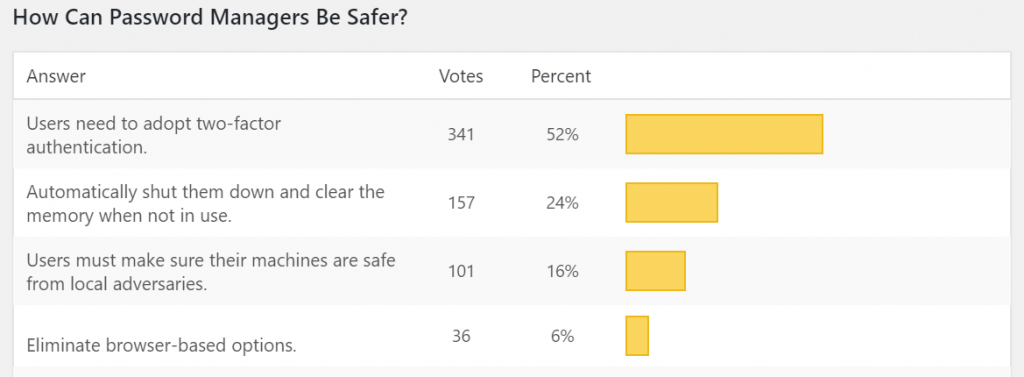The height and width of the screenshot is (377, 1024).
Task: Click answer about automatically shutting them down
Action: coord(205,203)
